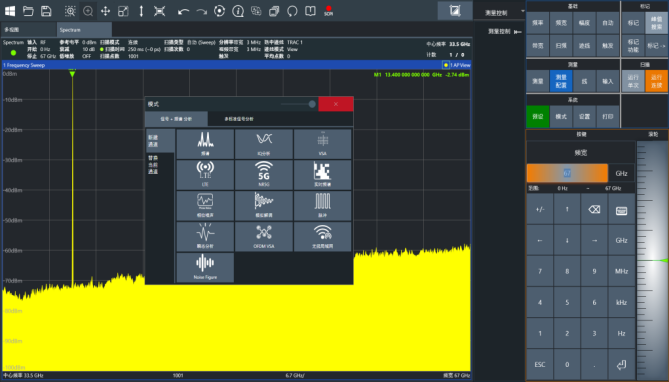Click the ESC key on keypad
The width and height of the screenshot is (669, 382).
[x=540, y=364]
